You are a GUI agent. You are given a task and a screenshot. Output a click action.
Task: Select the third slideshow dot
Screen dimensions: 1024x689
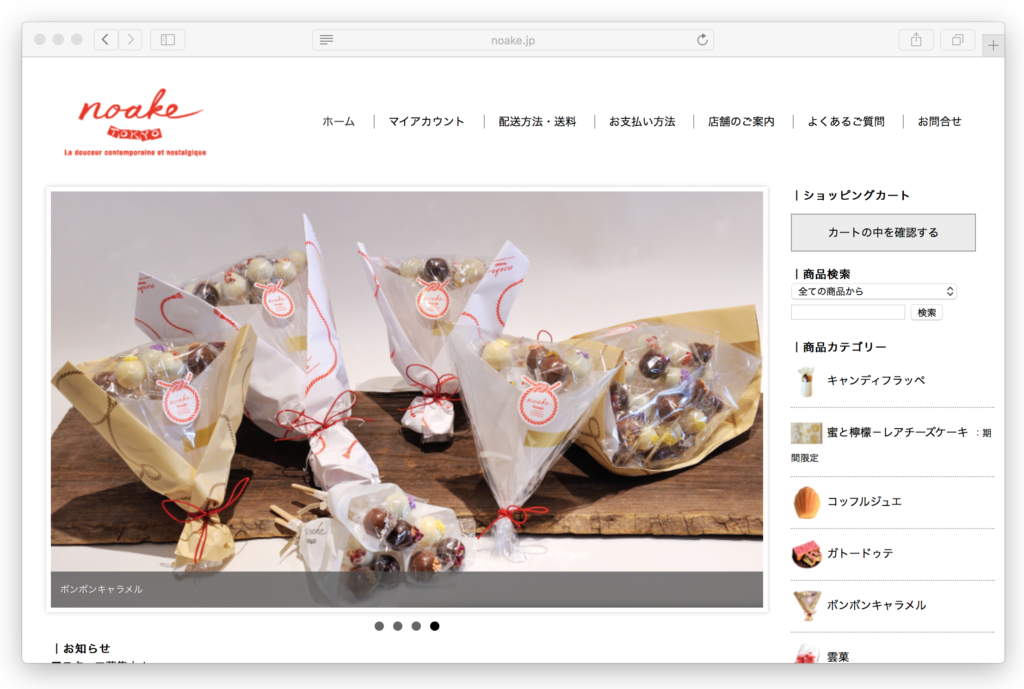click(416, 626)
